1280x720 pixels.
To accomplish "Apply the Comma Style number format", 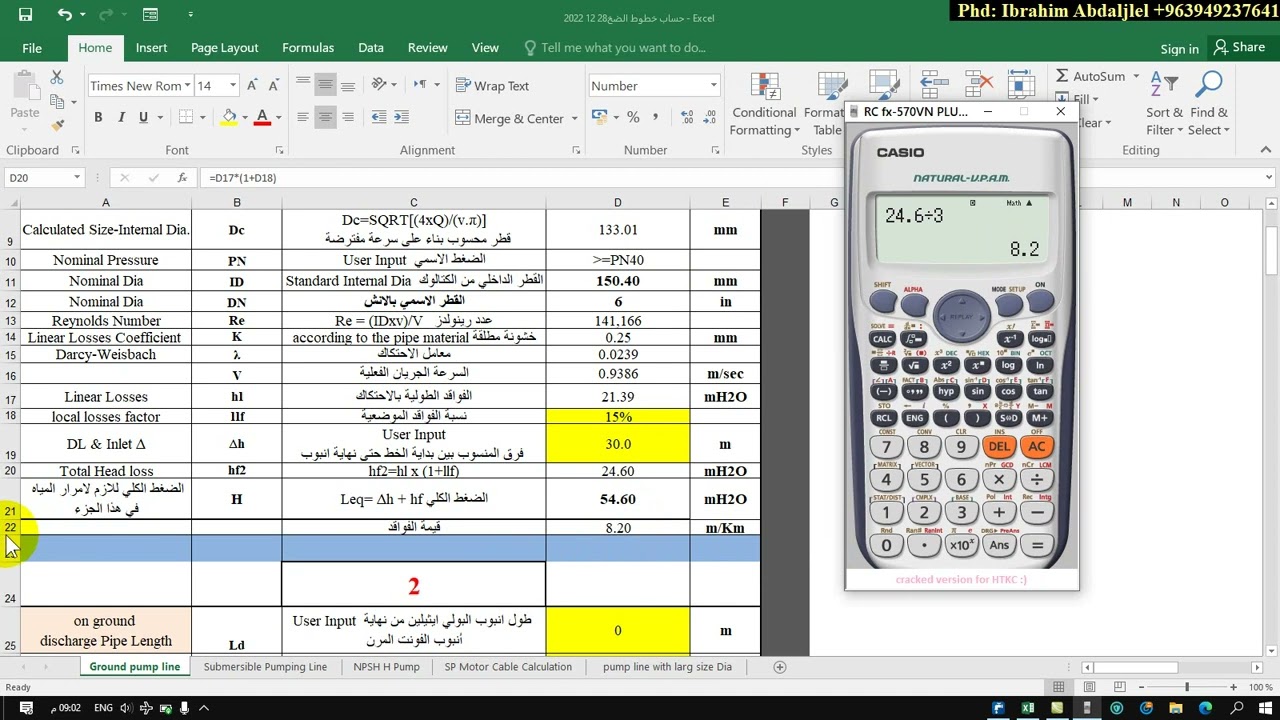I will click(658, 118).
